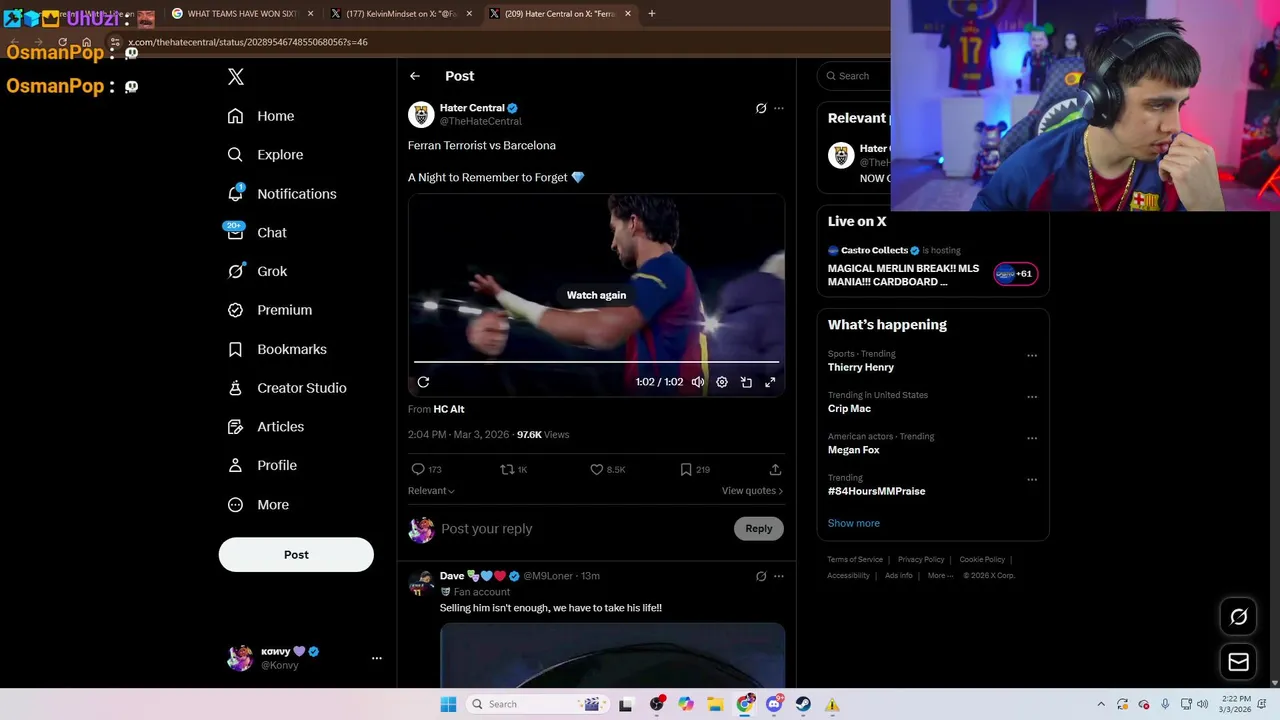Go to the X logo home
This screenshot has height=720, width=1280.
pyautogui.click(x=236, y=76)
